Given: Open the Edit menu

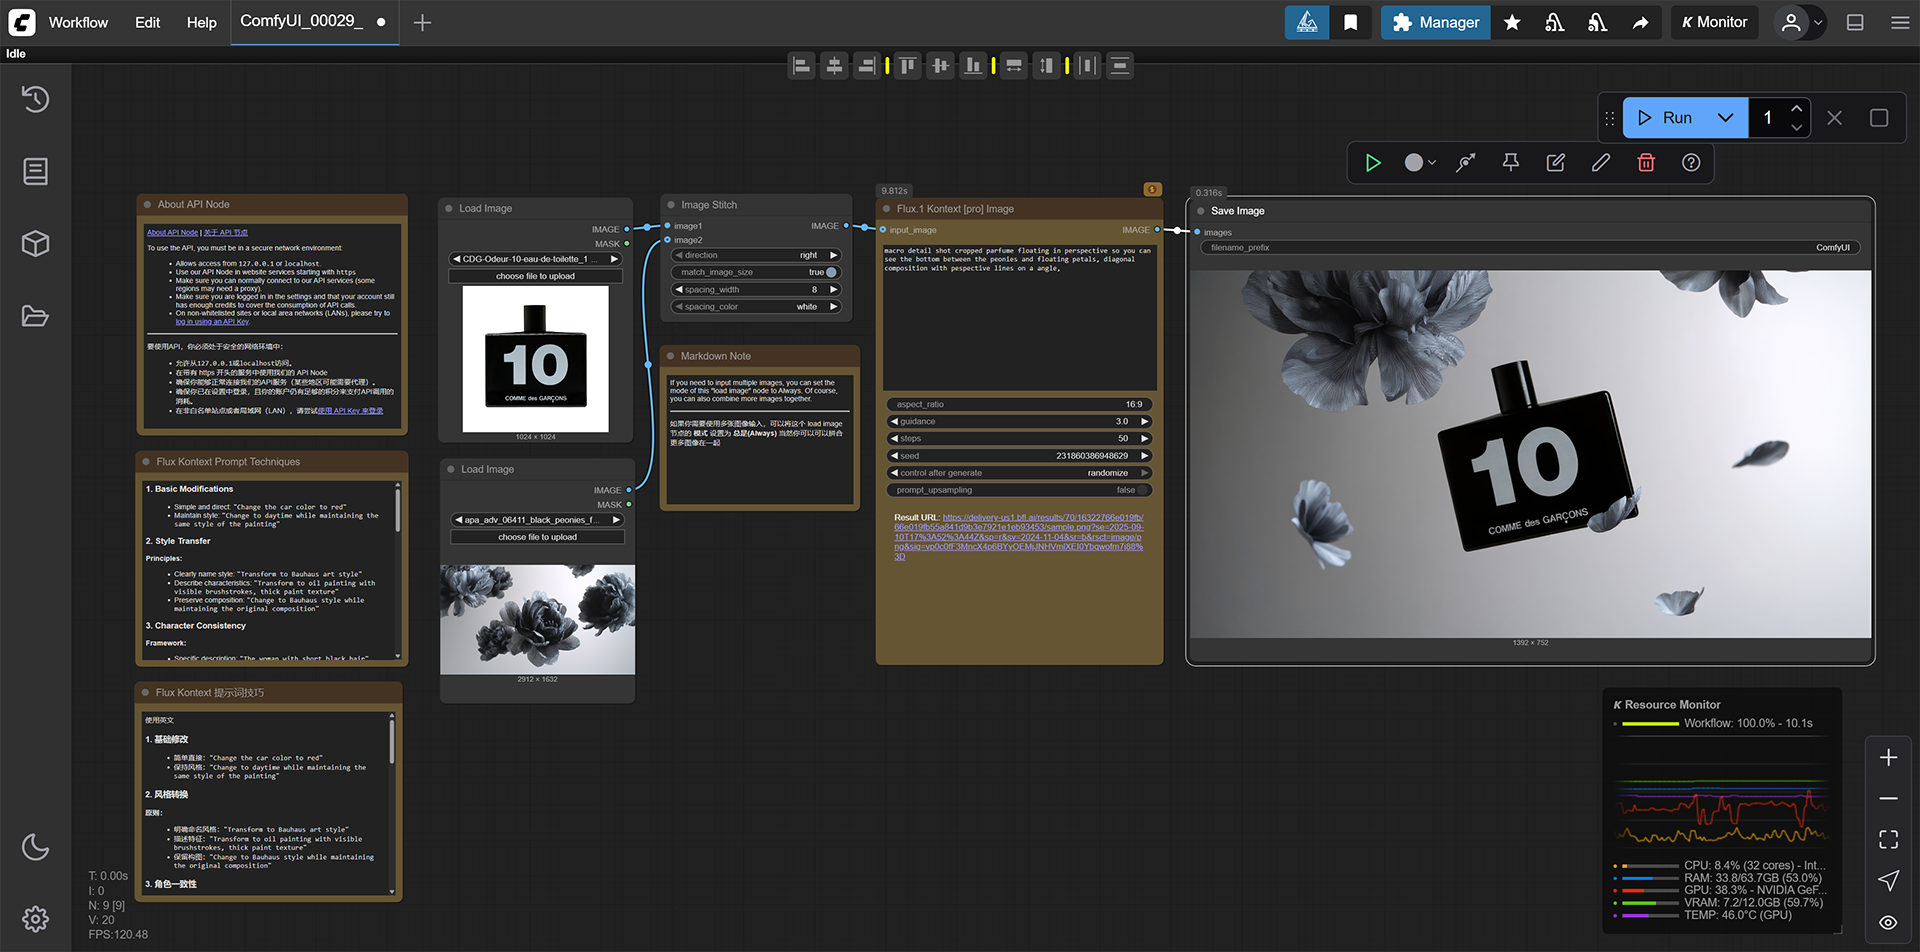Looking at the screenshot, I should tap(147, 22).
